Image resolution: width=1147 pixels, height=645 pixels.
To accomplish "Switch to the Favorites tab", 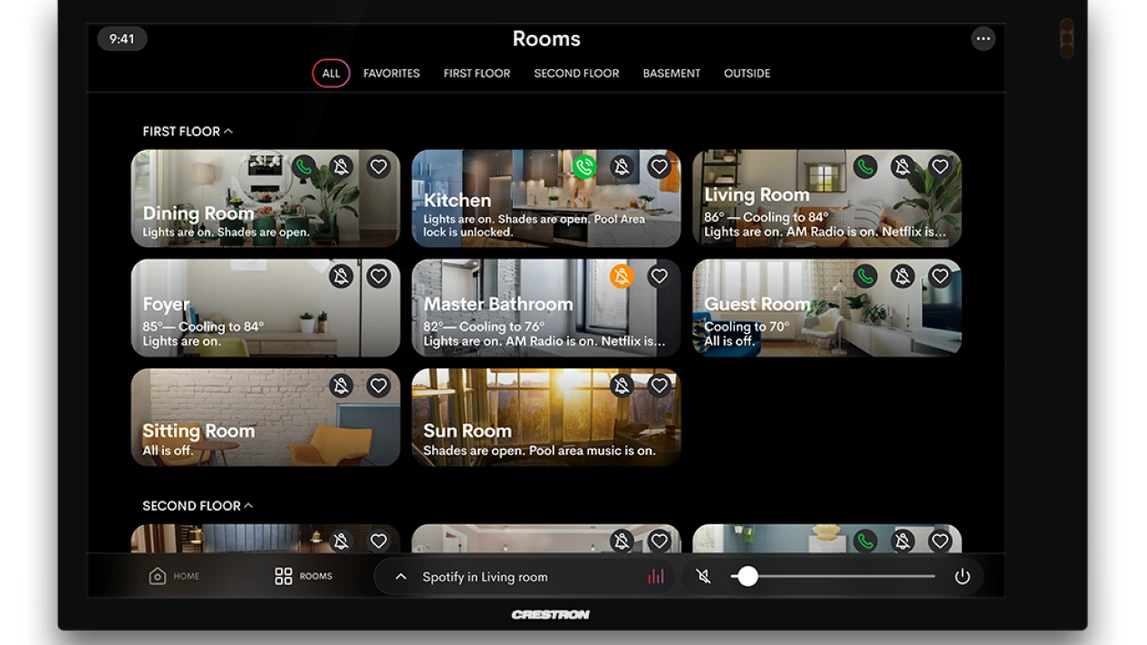I will [392, 72].
